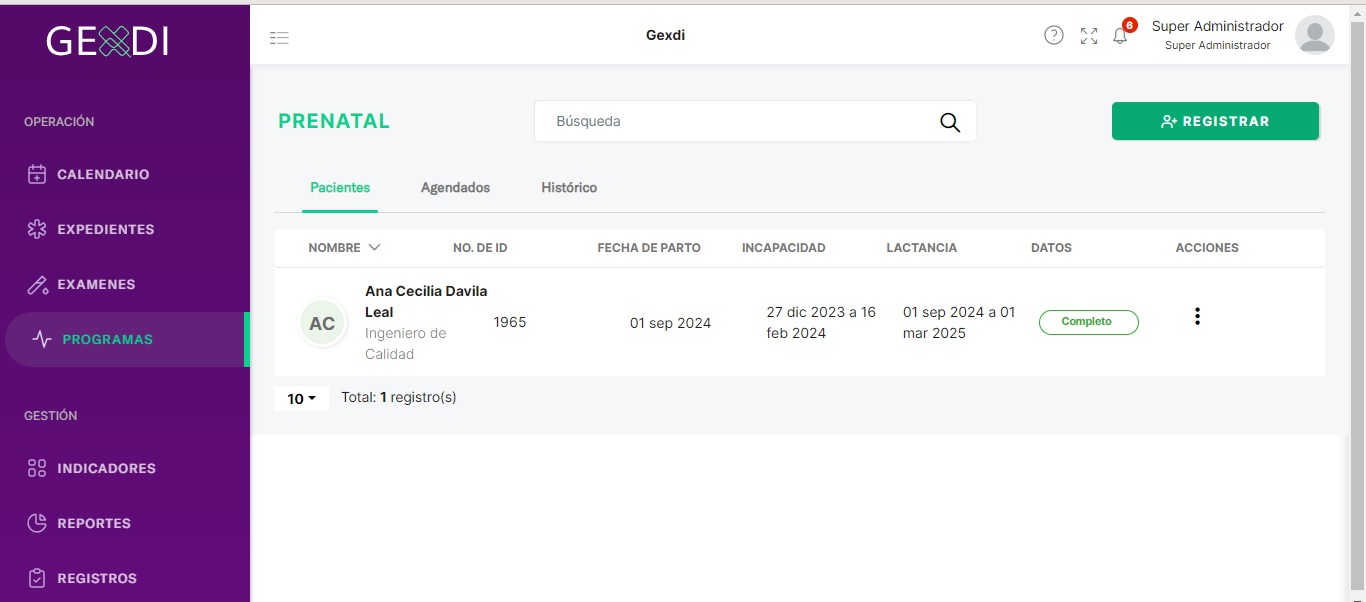Click lactancia range 01 sep 2024 a 01 mar 2025
This screenshot has height=602, width=1366.
tap(959, 322)
